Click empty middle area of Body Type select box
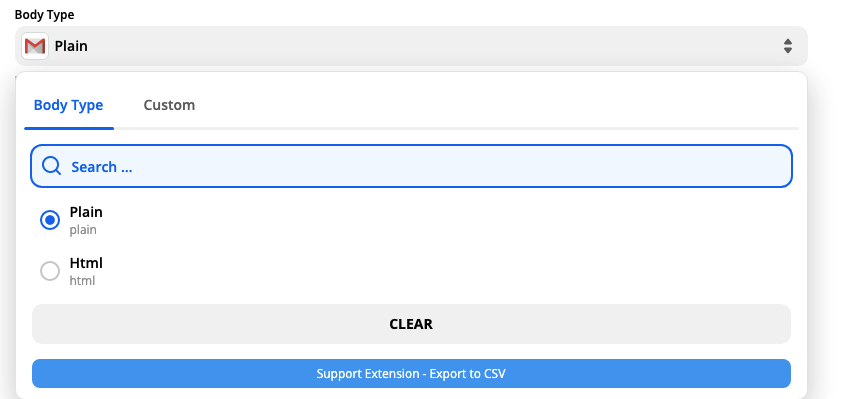This screenshot has width=842, height=399. point(430,46)
